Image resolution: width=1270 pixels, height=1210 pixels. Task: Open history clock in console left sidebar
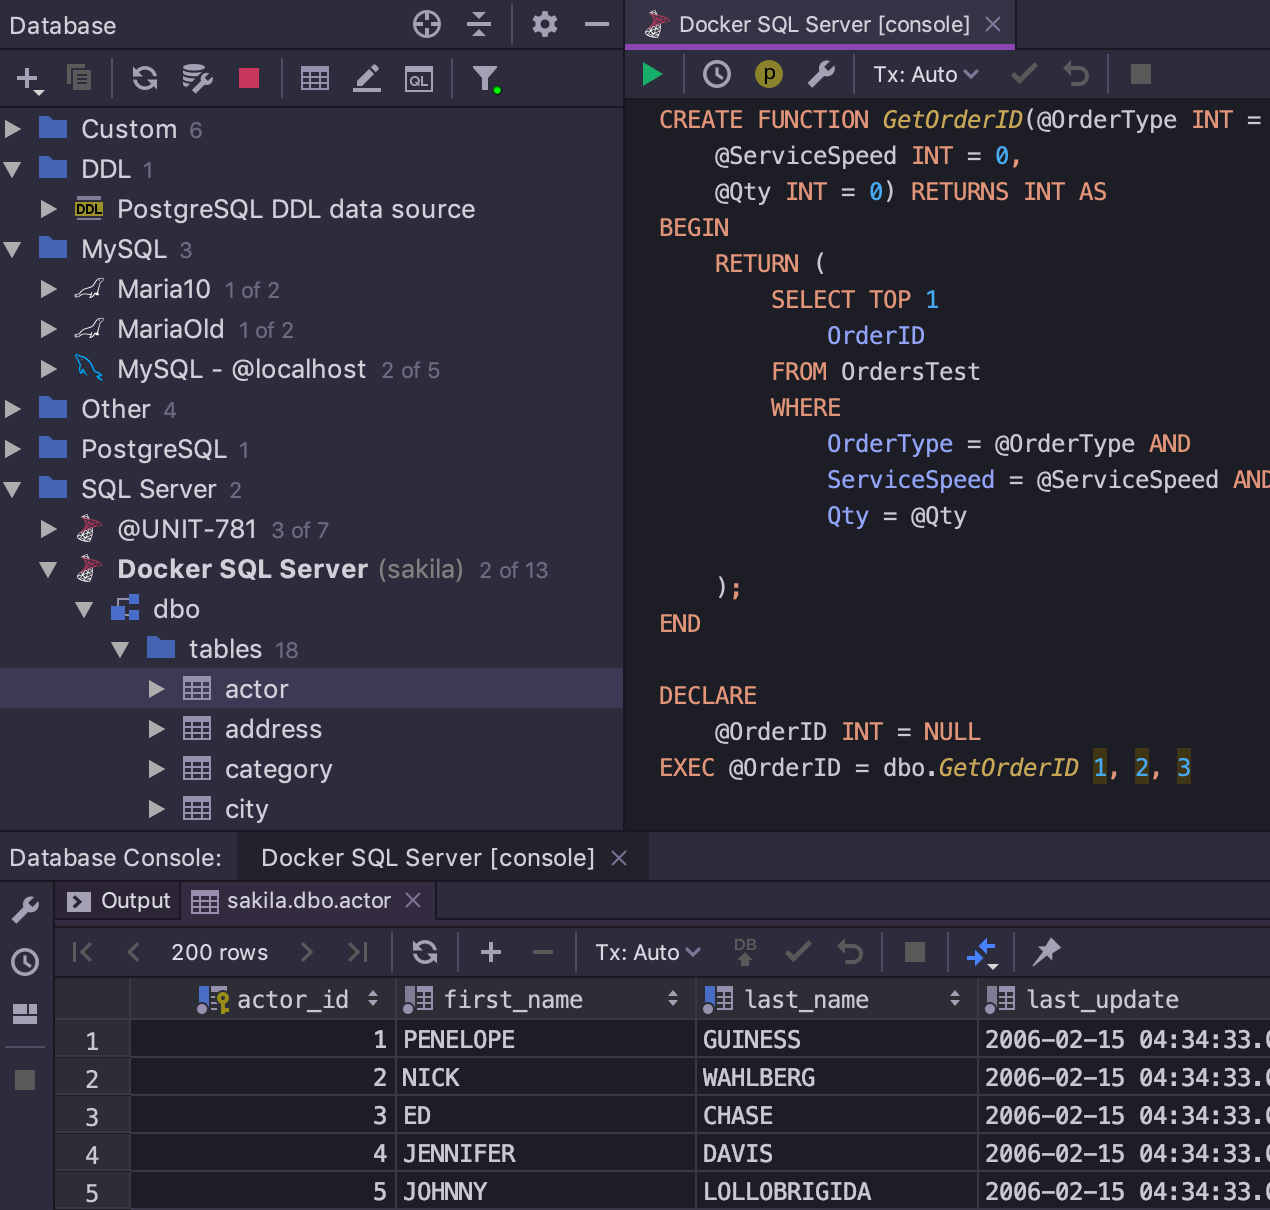pyautogui.click(x=25, y=962)
